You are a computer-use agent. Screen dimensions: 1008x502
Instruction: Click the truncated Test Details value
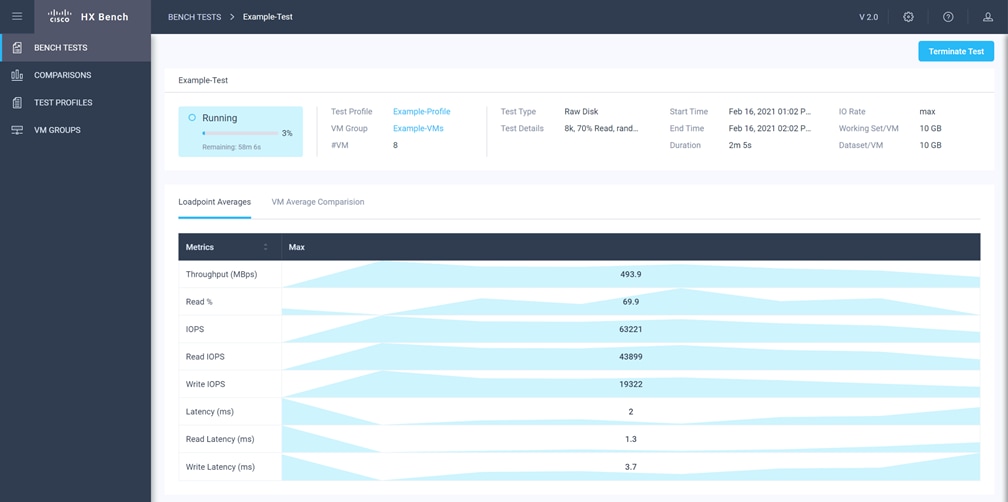tap(601, 129)
